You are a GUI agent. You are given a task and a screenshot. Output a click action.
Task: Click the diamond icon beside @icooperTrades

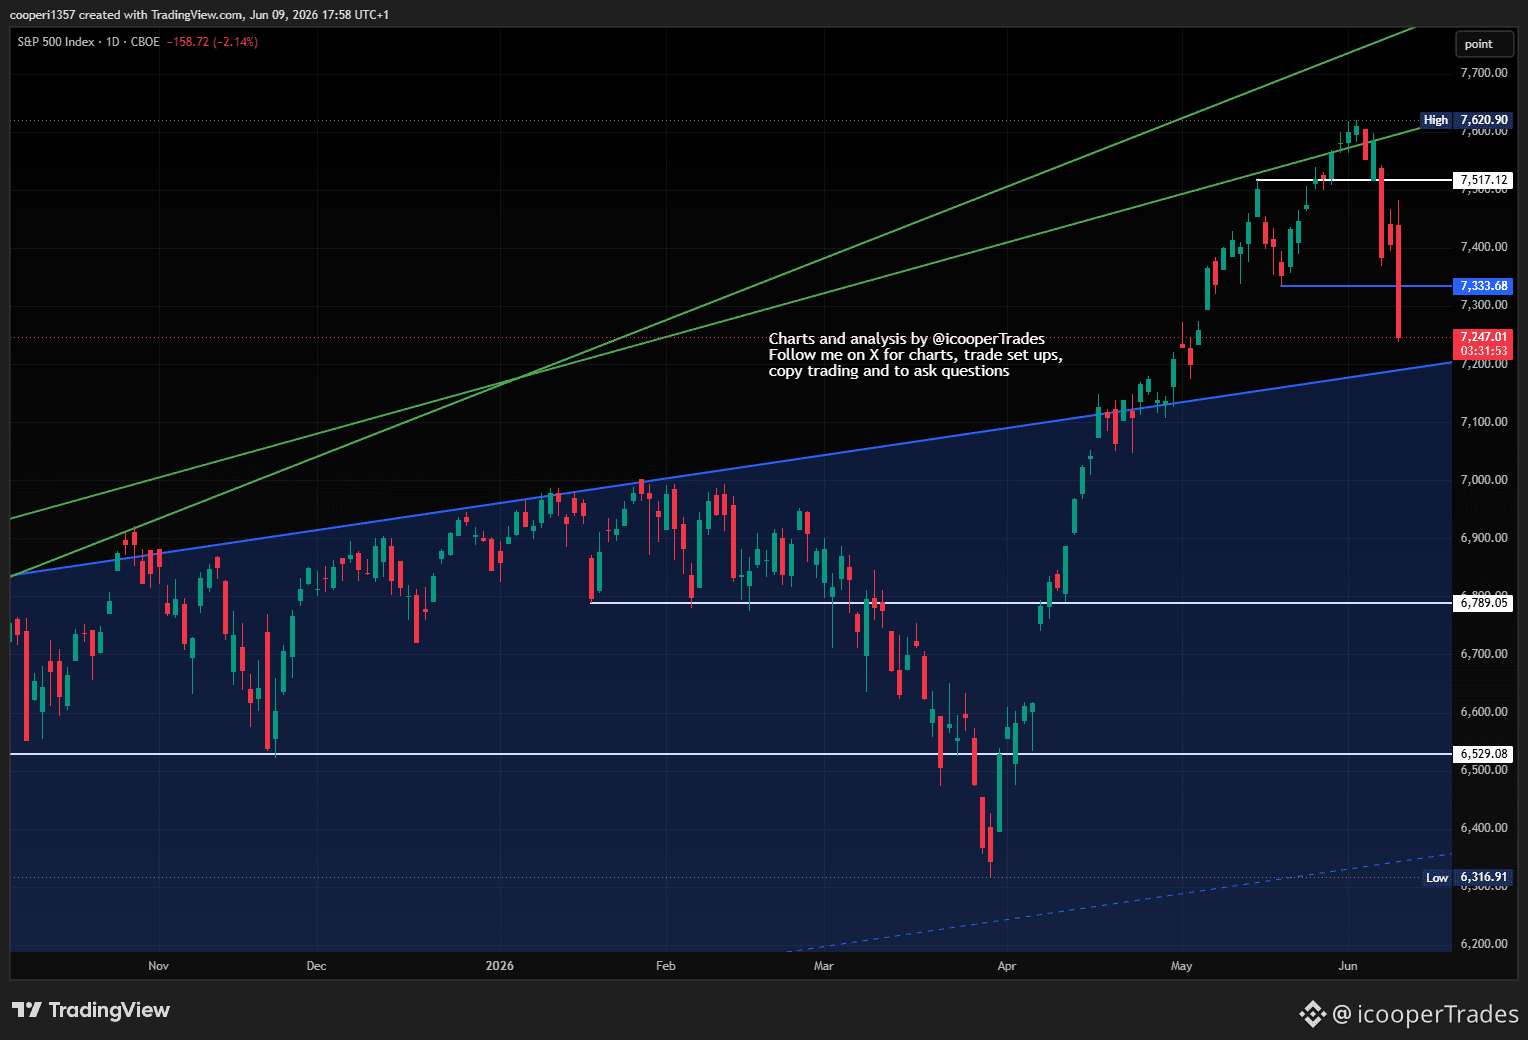(x=1312, y=1014)
